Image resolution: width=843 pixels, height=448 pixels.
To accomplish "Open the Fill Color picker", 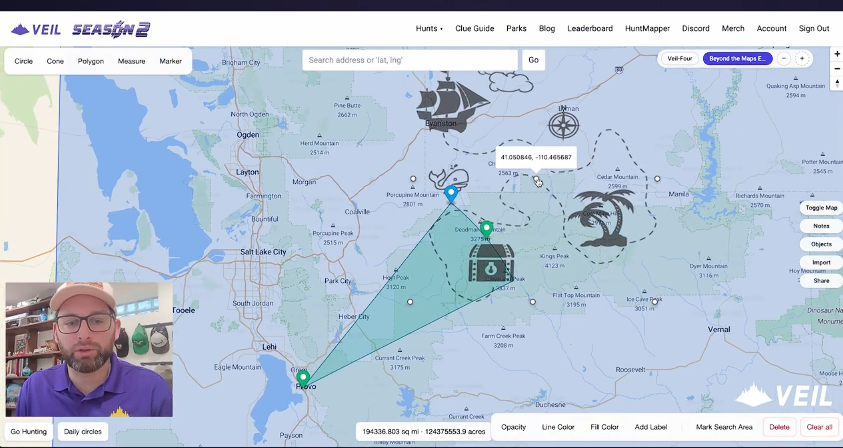I will [x=604, y=427].
